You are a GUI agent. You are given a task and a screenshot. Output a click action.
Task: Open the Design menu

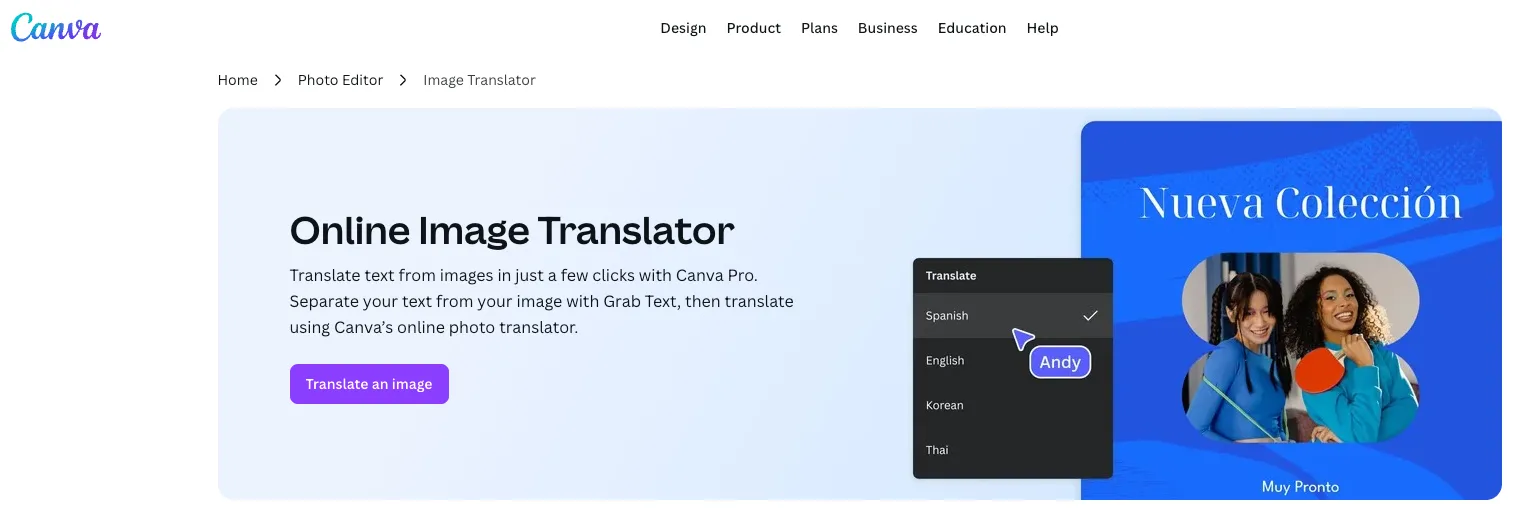[683, 28]
